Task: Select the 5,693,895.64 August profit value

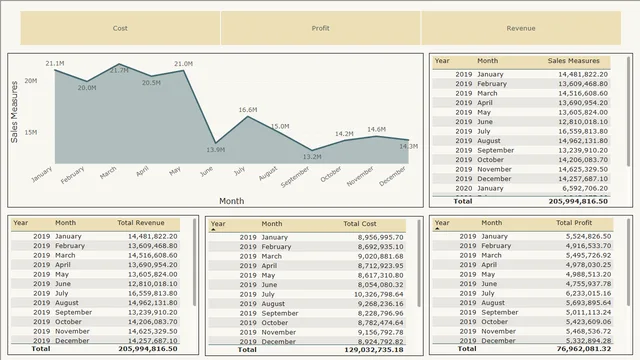Action: pos(588,303)
